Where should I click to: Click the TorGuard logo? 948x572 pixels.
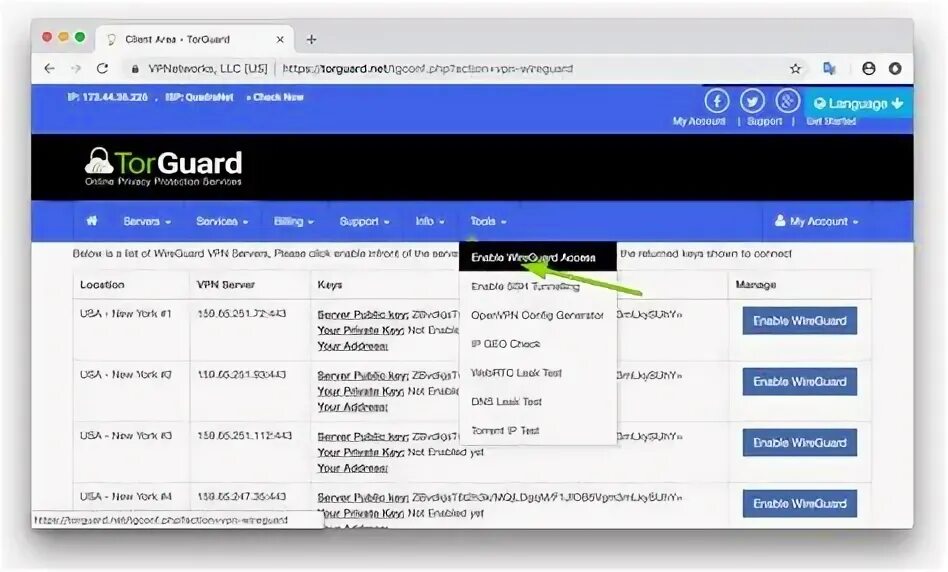pos(163,166)
